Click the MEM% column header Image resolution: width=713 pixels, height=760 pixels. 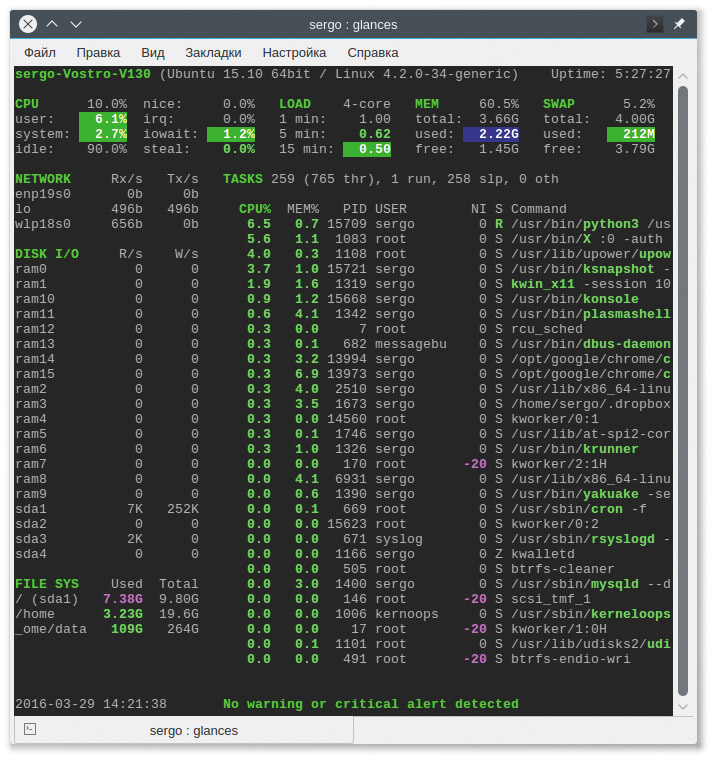(x=303, y=209)
